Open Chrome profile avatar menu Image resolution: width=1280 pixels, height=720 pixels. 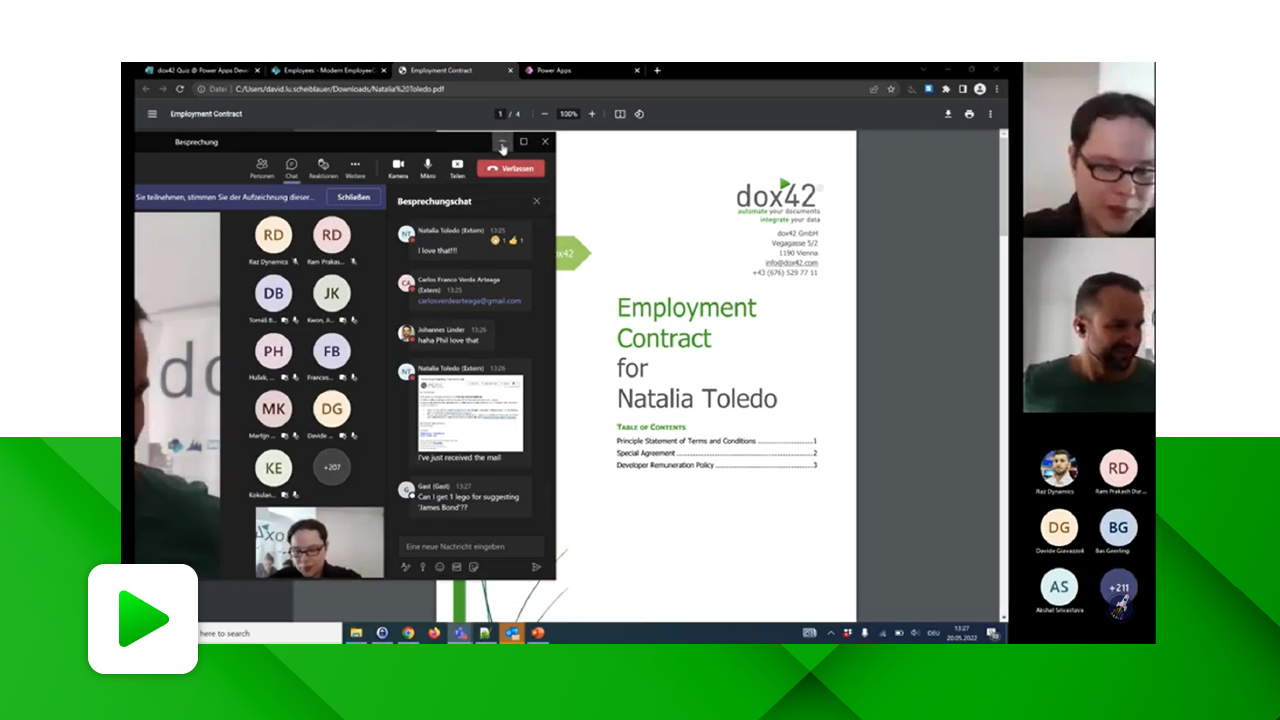[980, 89]
